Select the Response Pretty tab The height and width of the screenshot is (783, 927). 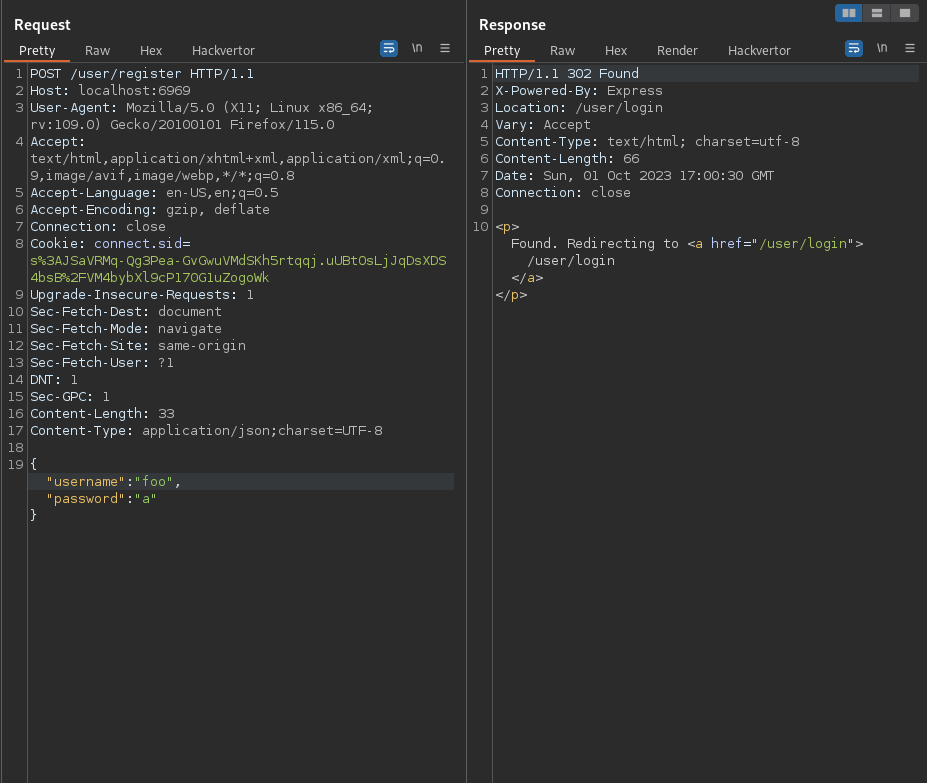coord(502,51)
